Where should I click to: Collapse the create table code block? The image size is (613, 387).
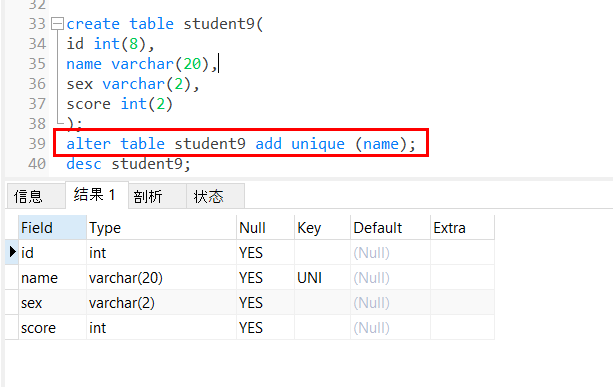pos(57,24)
